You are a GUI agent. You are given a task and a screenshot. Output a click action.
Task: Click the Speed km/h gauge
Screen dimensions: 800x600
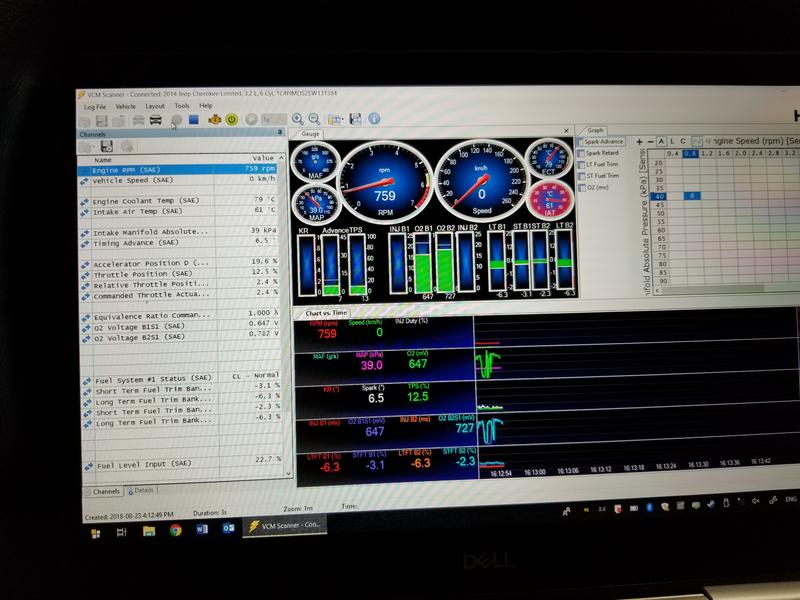(482, 181)
